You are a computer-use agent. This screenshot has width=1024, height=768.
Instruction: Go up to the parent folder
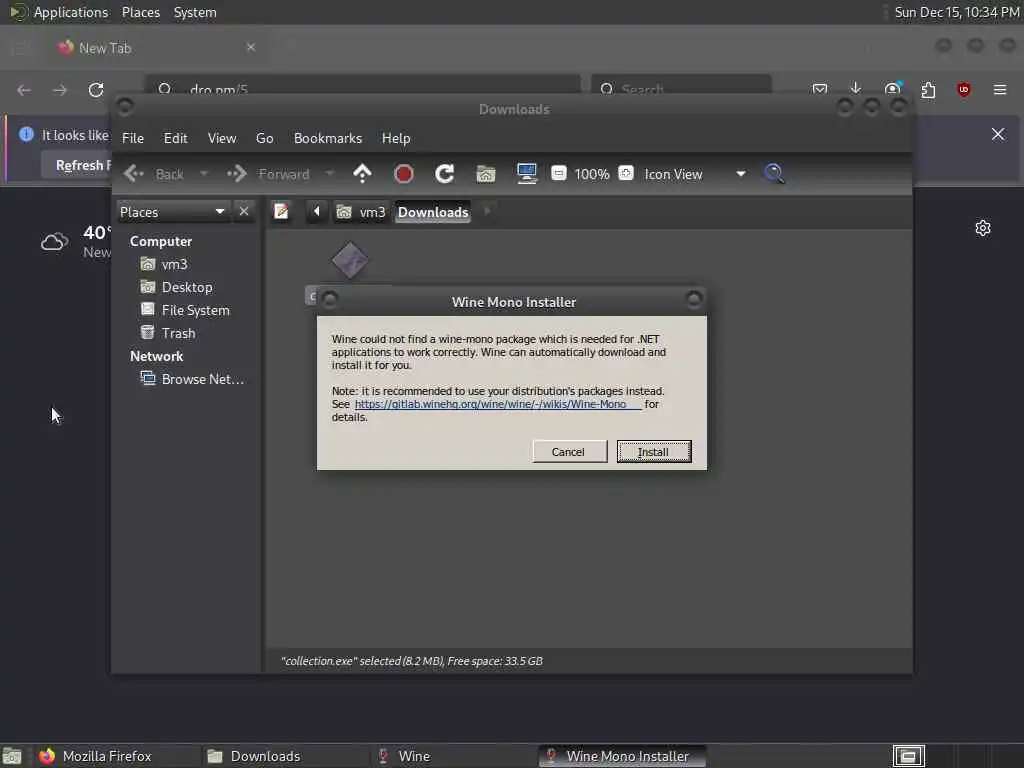pos(362,174)
